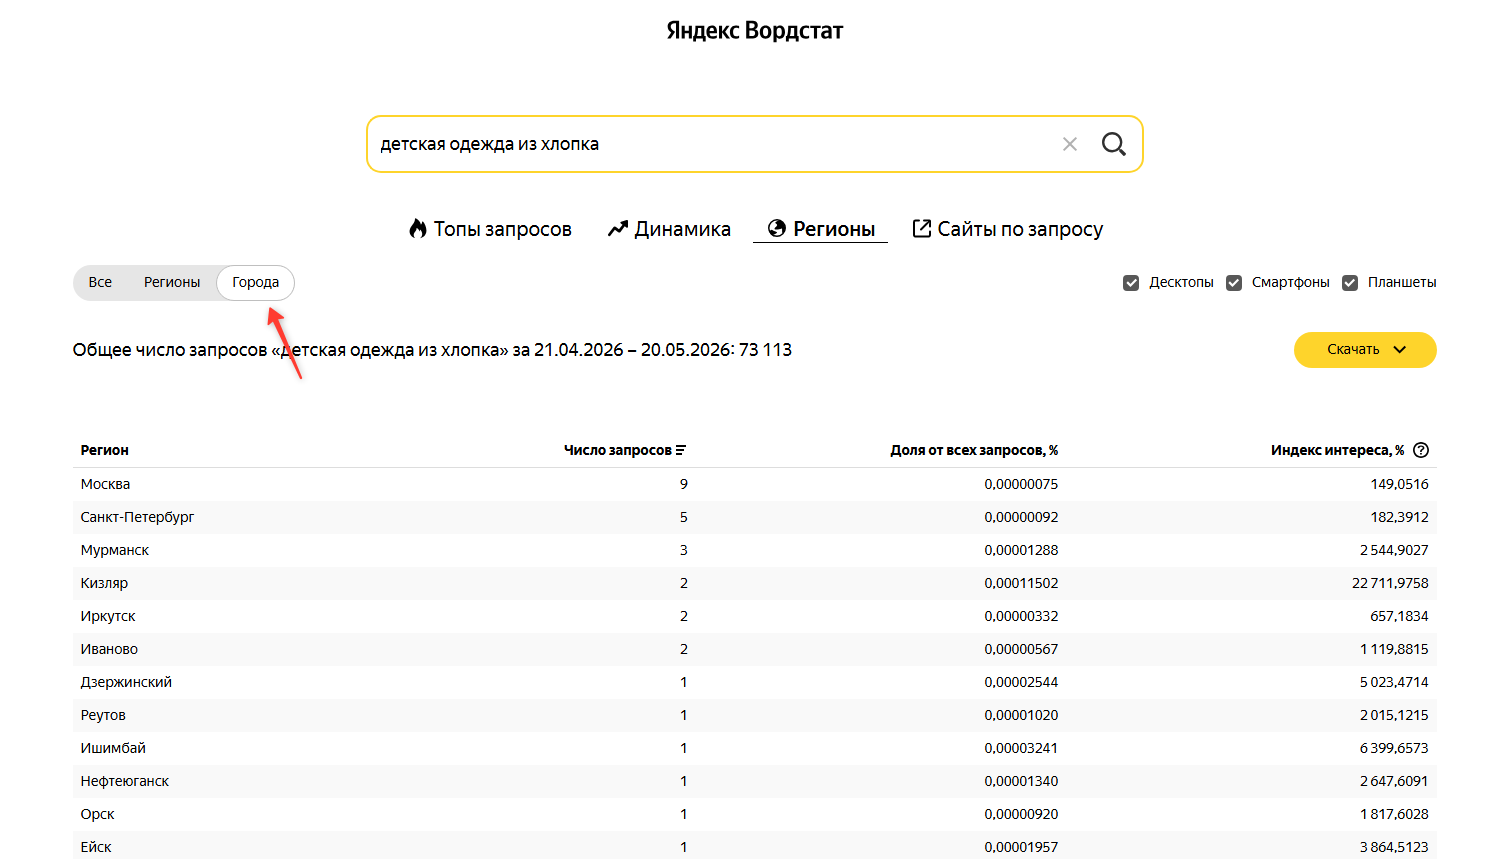Click the Яндекс Вордстат logo
The width and height of the screenshot is (1511, 859).
click(x=755, y=31)
